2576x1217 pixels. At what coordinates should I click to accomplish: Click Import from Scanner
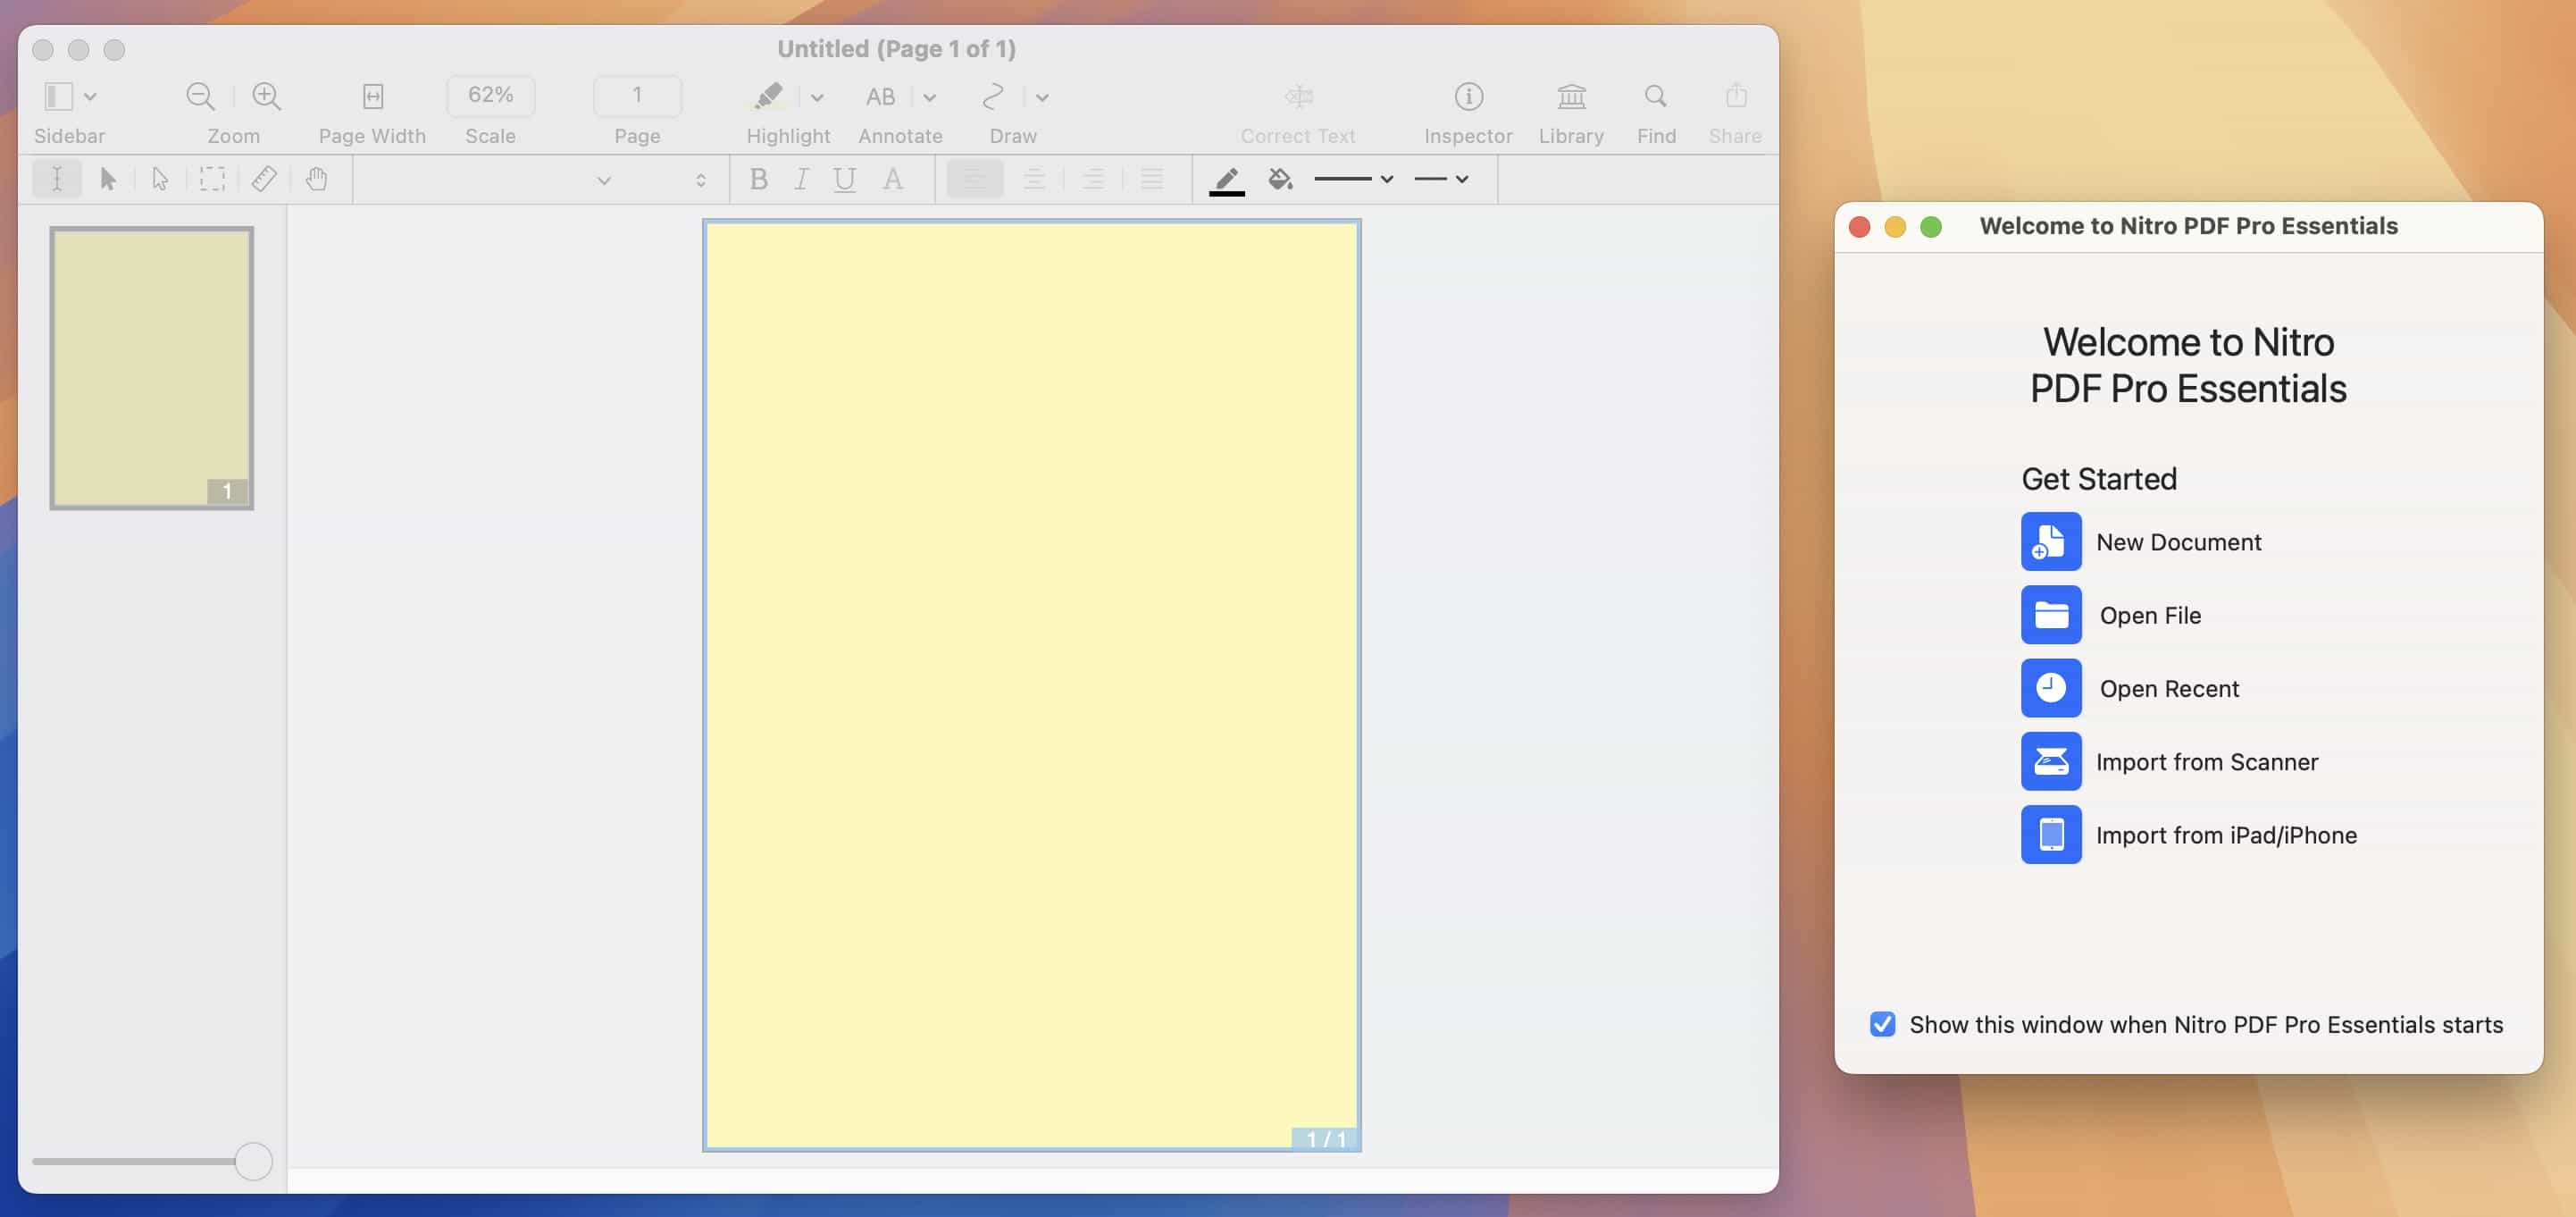[x=2207, y=761]
